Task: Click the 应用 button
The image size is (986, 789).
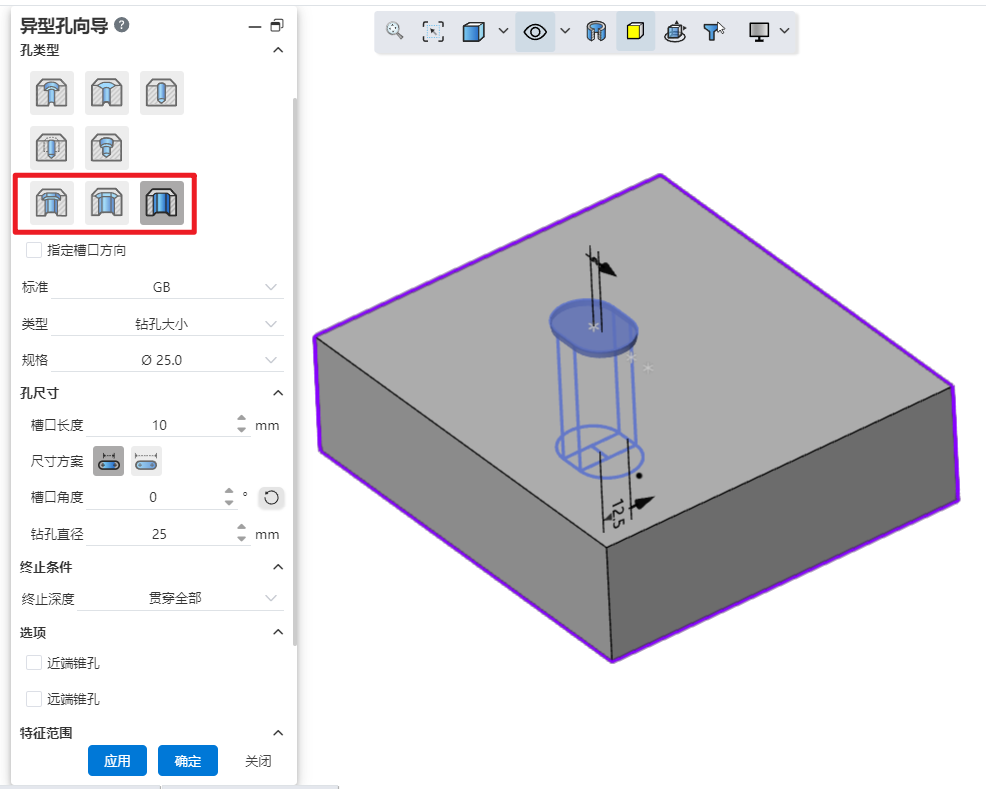Action: (117, 761)
